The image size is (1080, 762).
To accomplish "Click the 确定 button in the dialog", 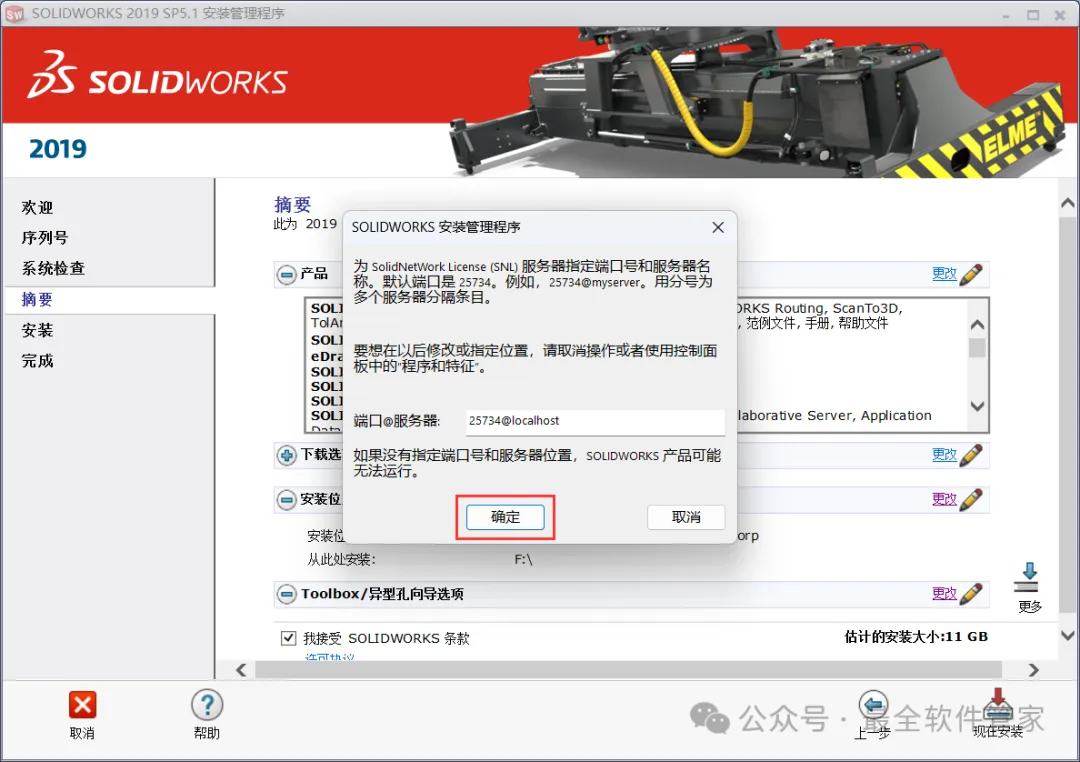I will click(x=505, y=517).
